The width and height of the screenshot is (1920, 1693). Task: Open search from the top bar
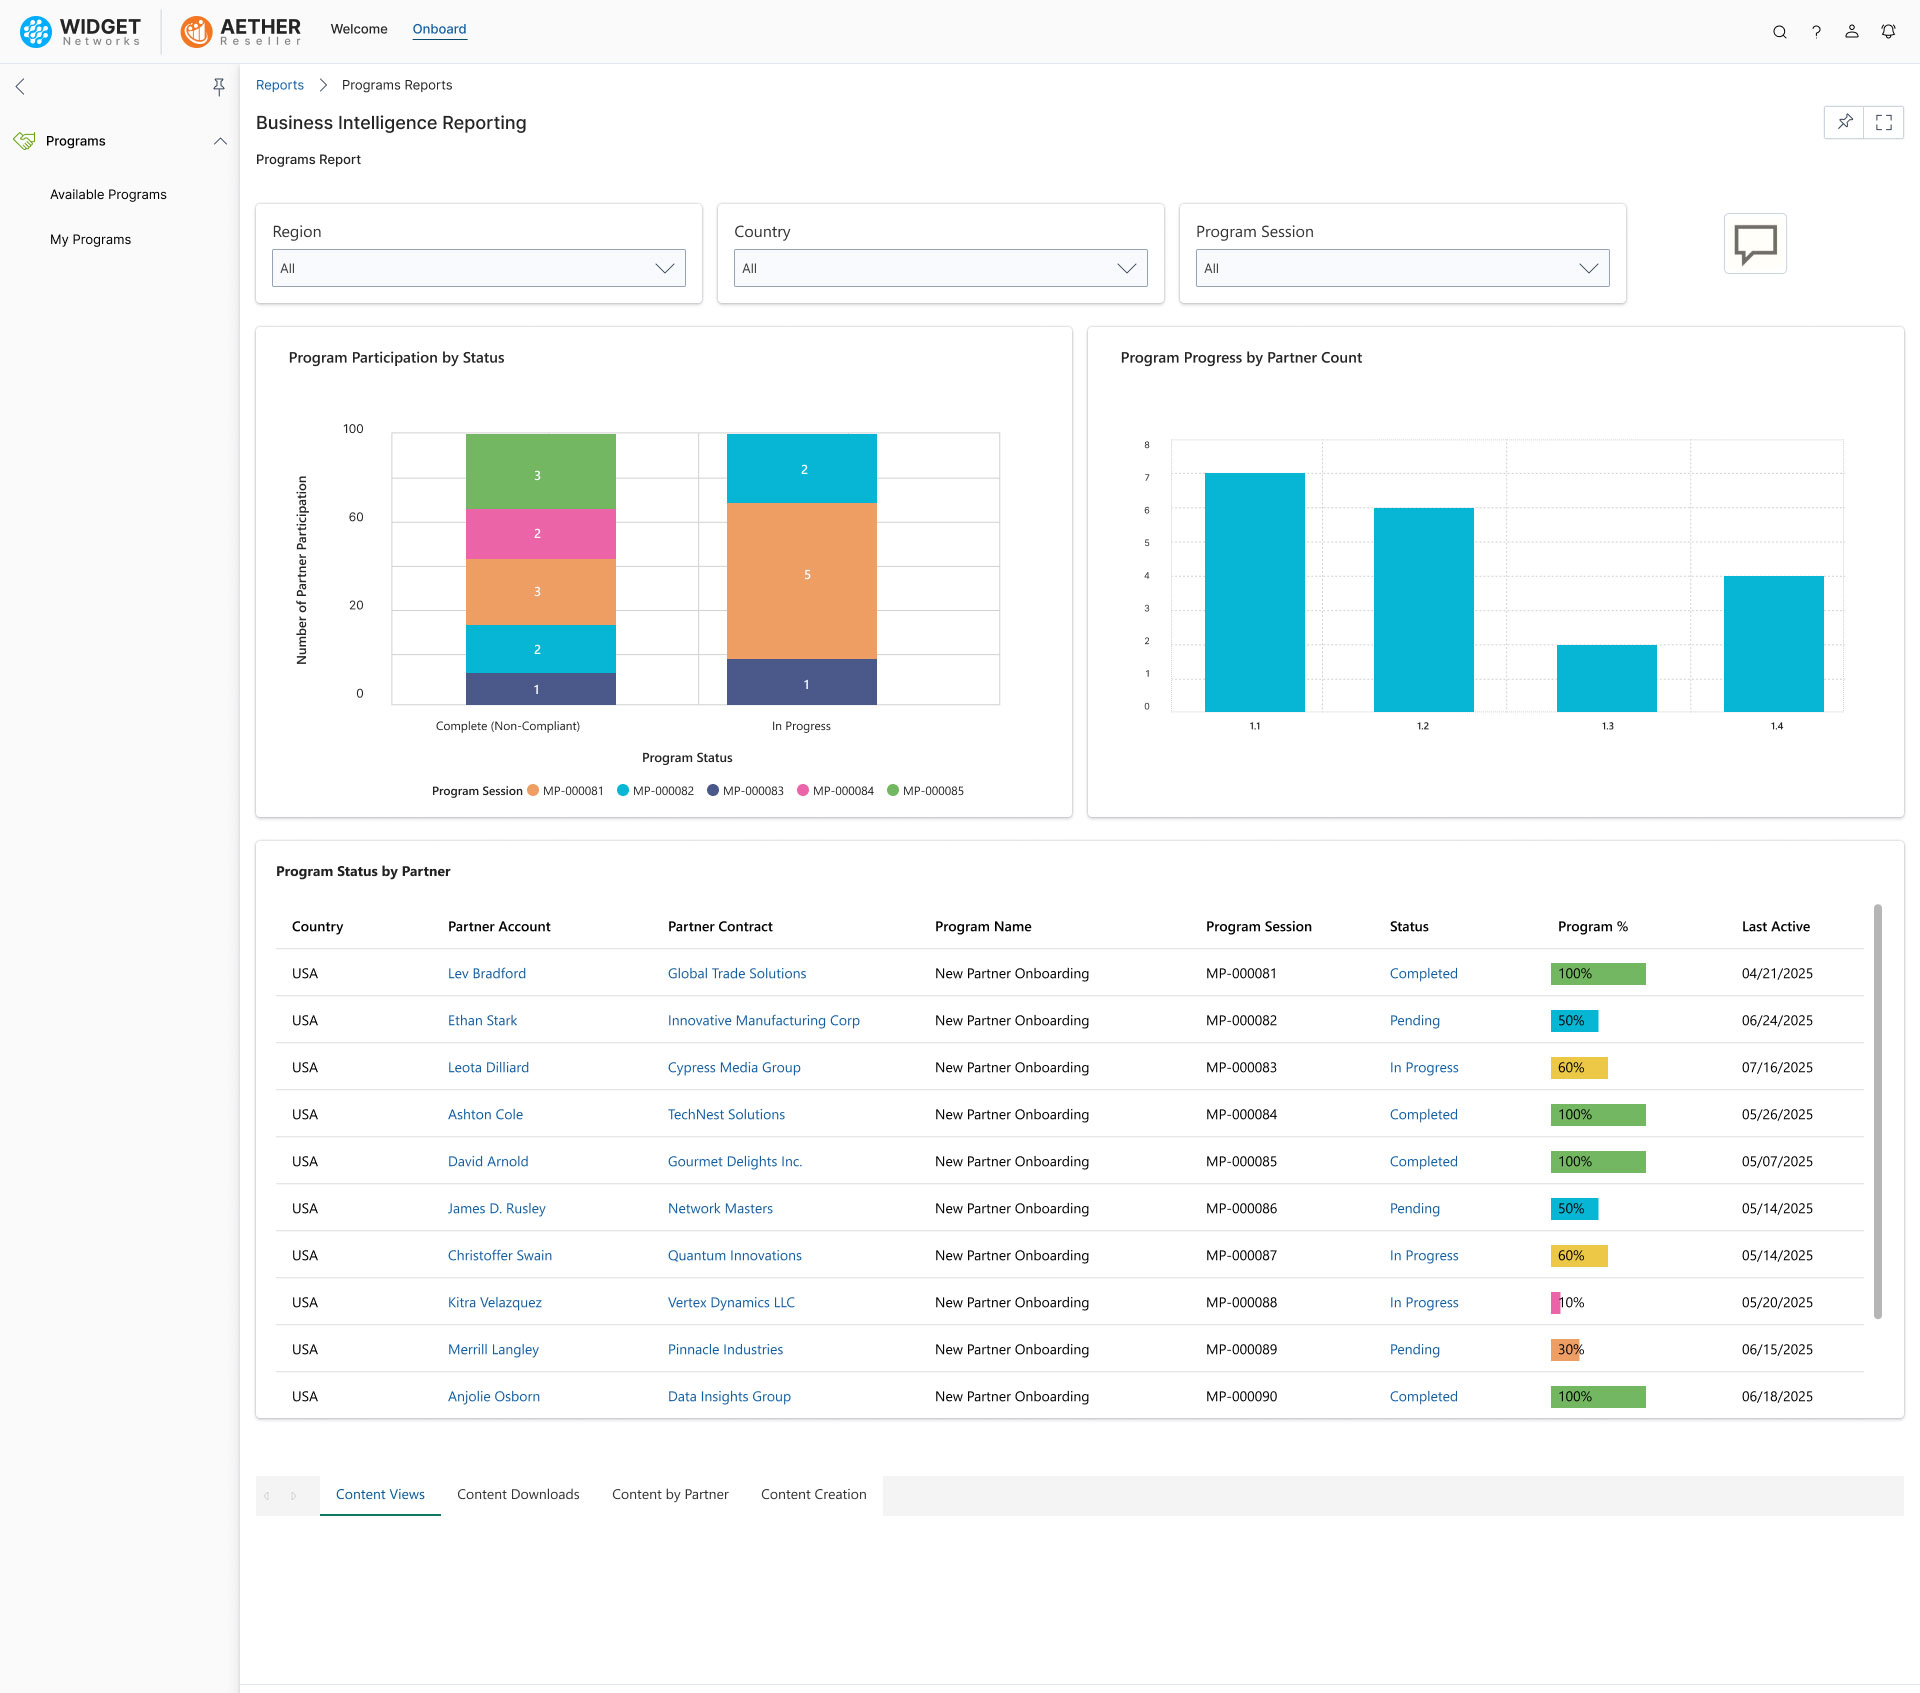point(1779,31)
